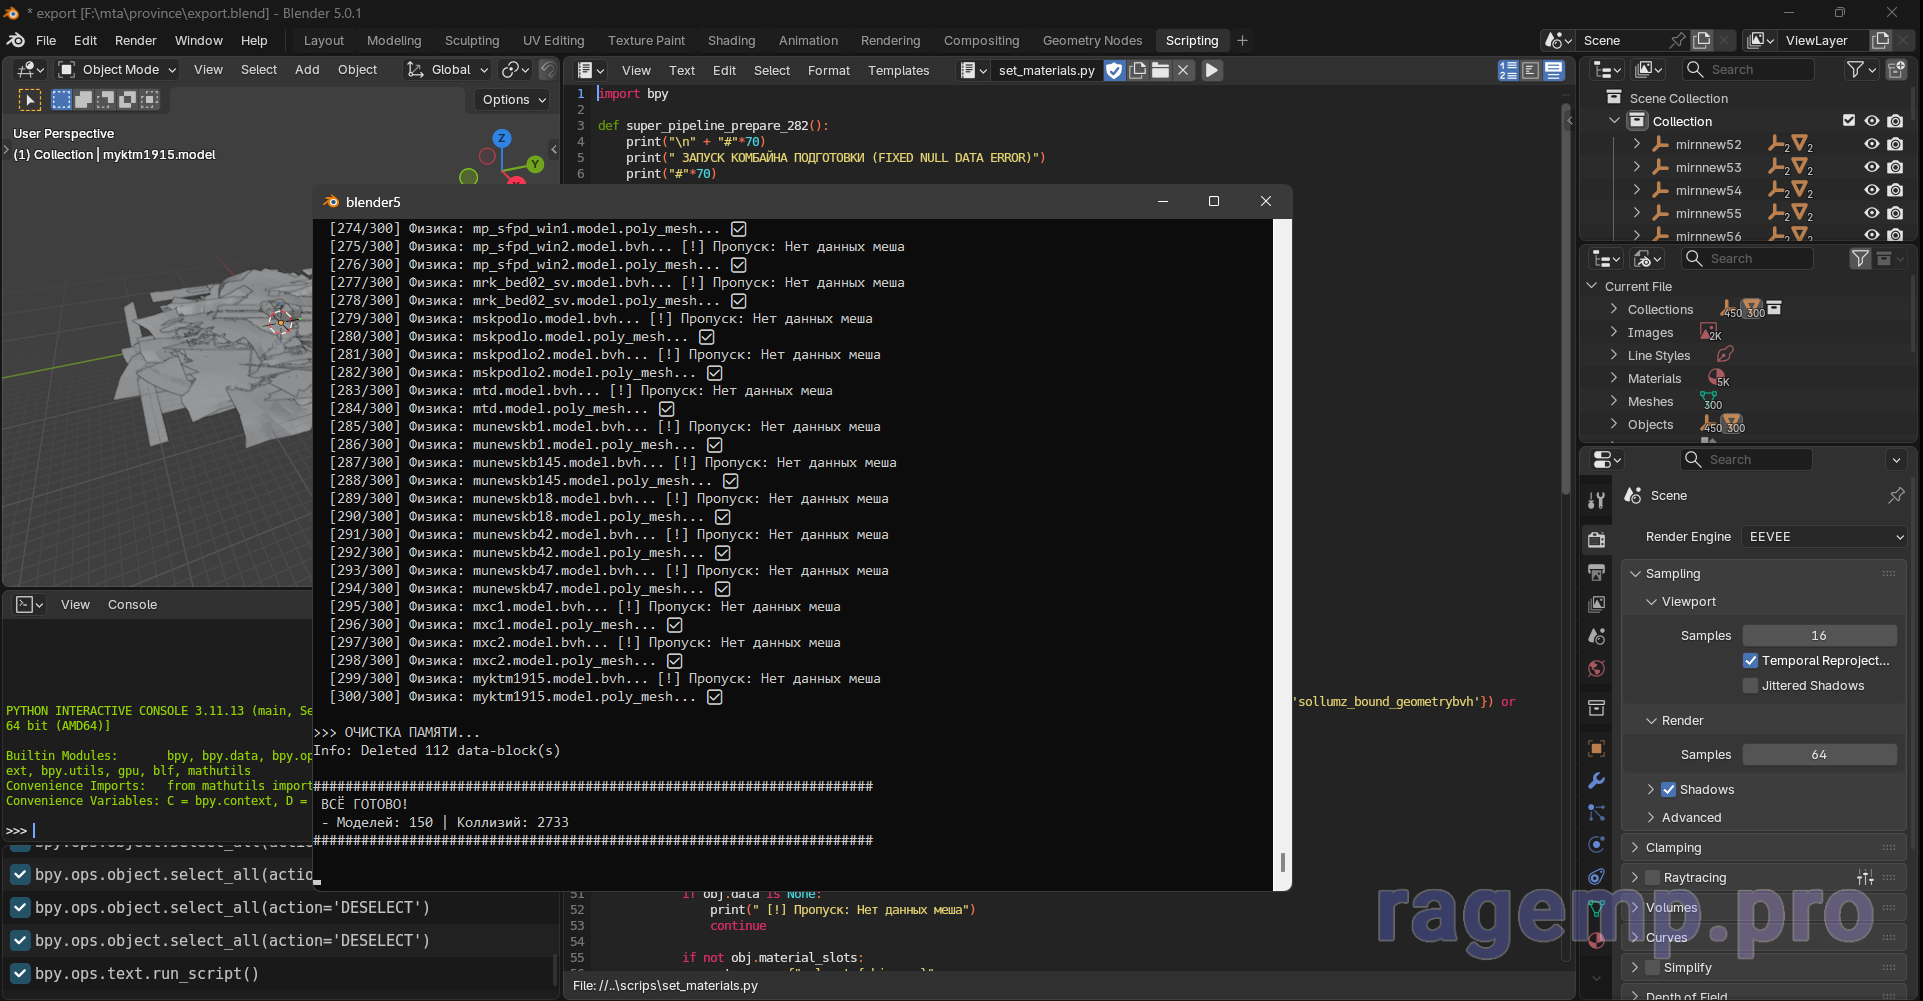The height and width of the screenshot is (1001, 1923).
Task: Expand the Clamping panel
Action: tap(1673, 848)
